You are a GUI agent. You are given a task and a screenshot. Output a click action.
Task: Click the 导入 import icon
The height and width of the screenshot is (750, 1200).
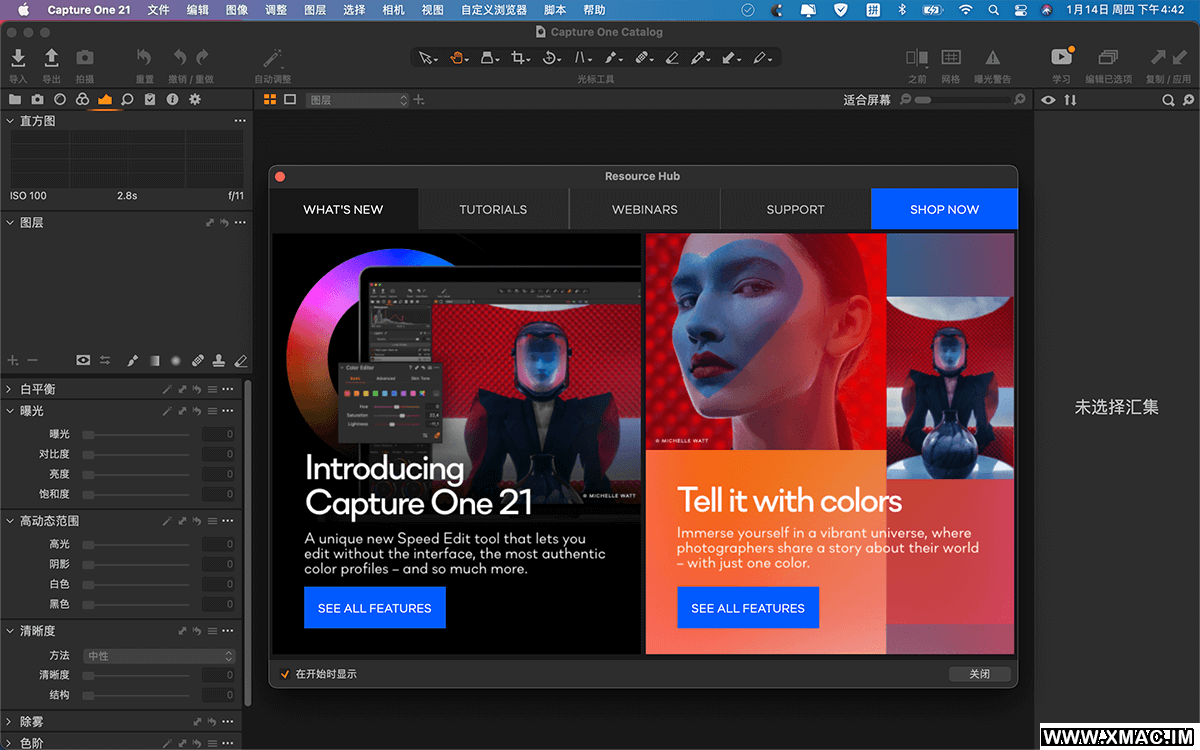[x=18, y=58]
